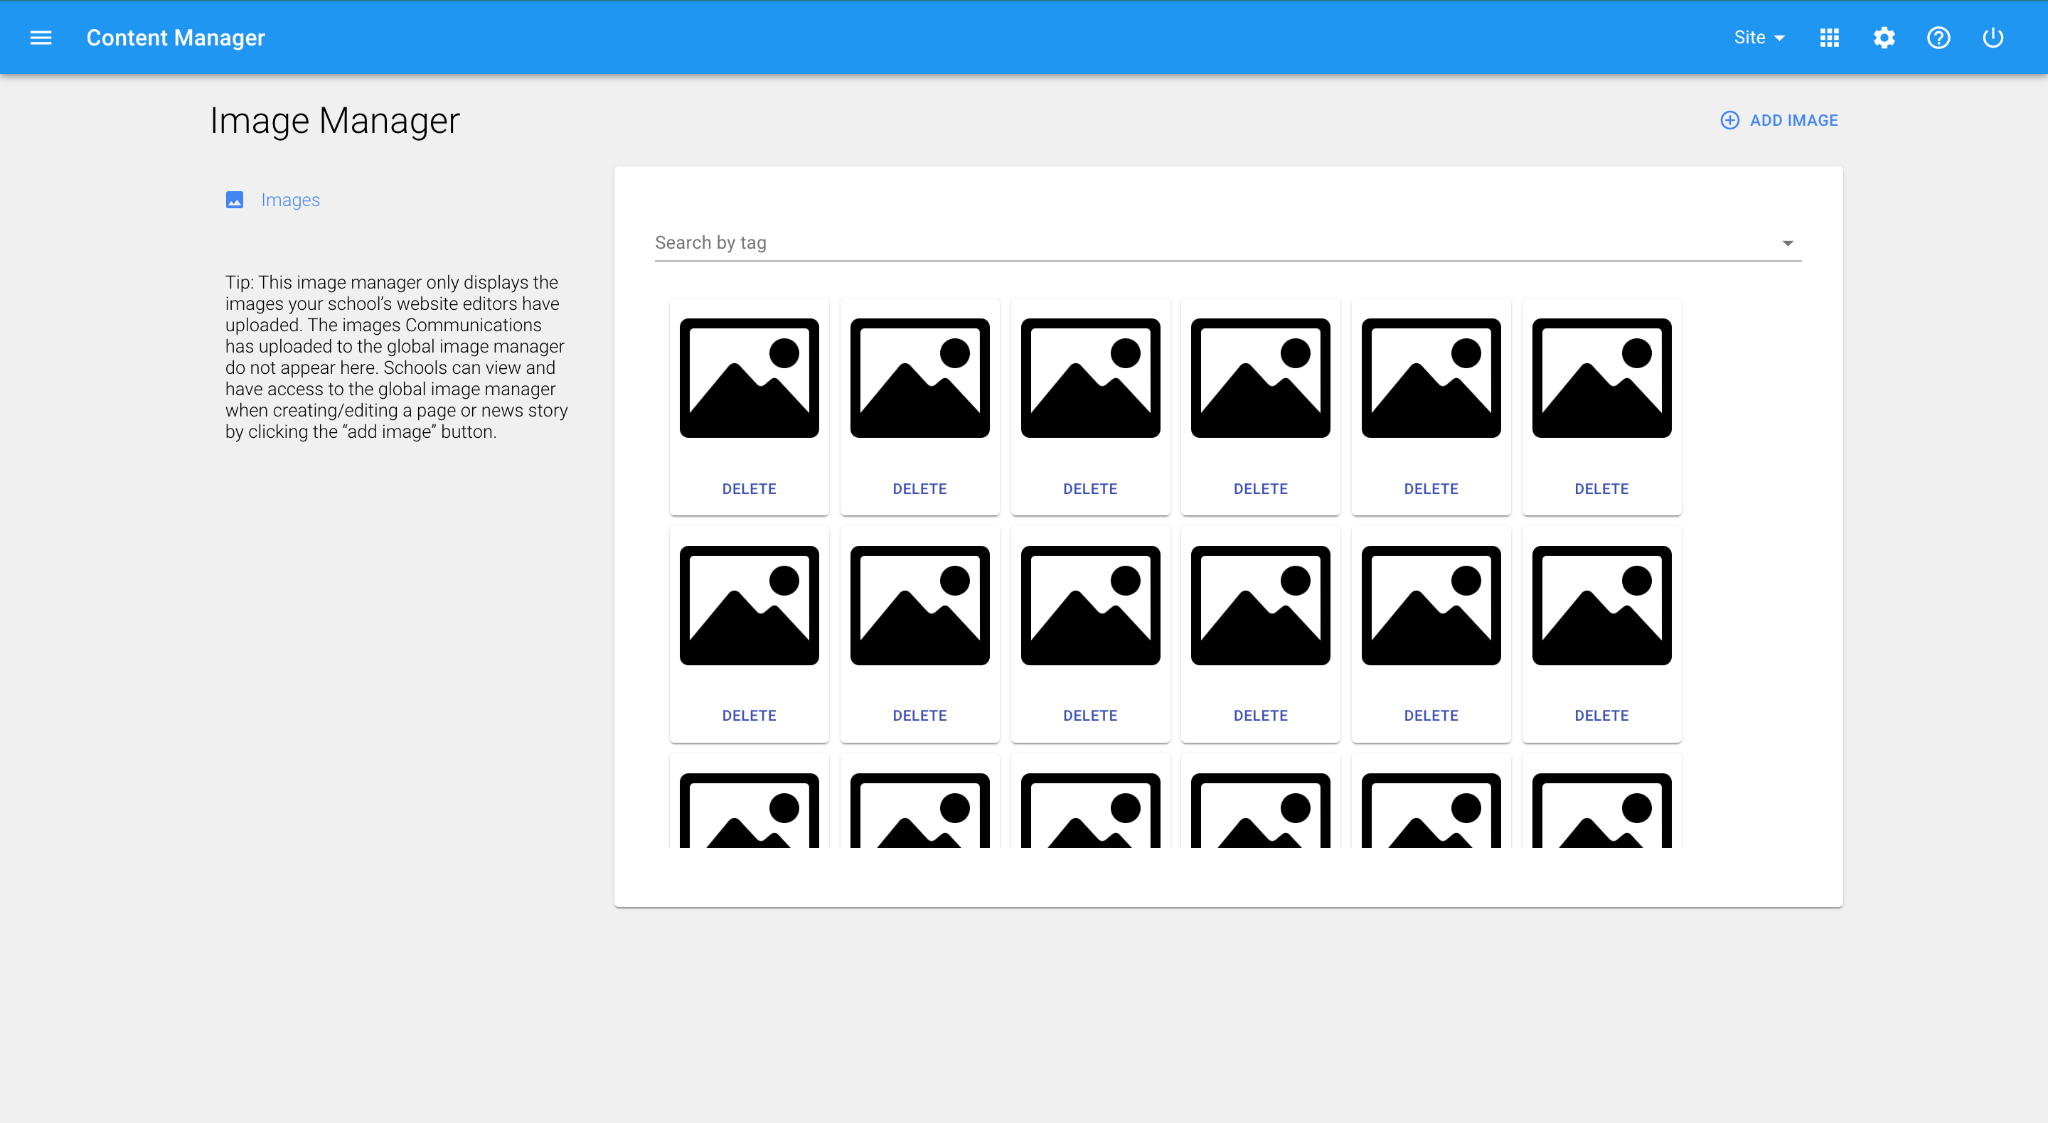
Task: Select second image thumbnail in second row
Action: point(919,605)
